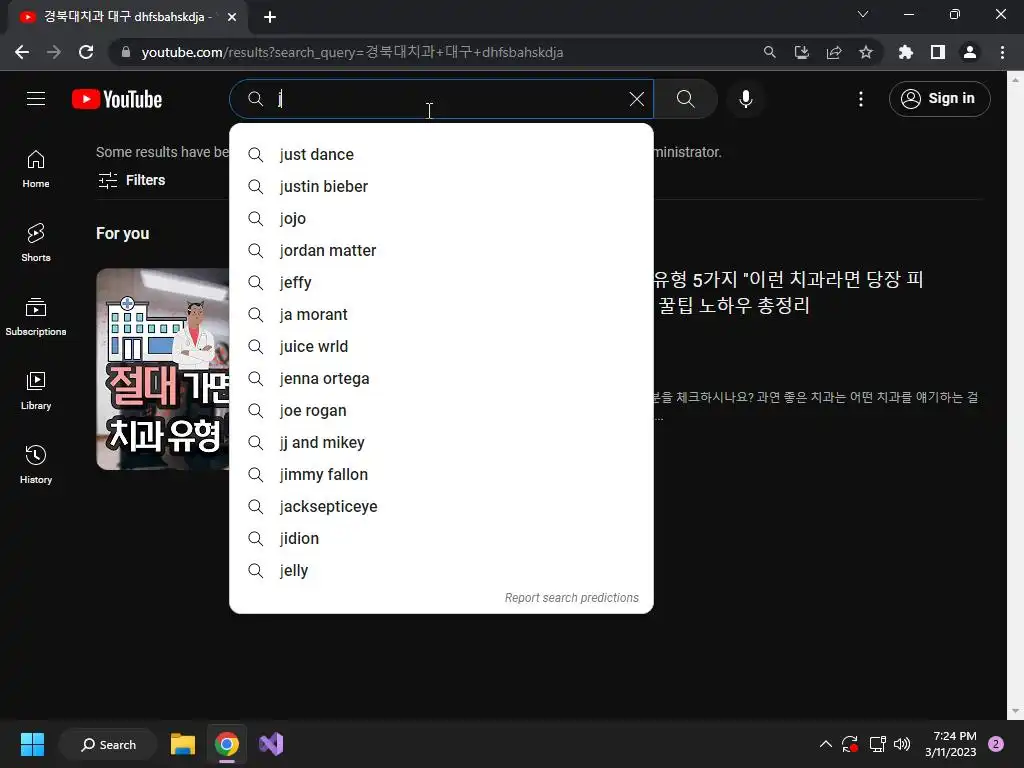Toggle Chrome side panel
This screenshot has height=768, width=1024.
[x=938, y=52]
